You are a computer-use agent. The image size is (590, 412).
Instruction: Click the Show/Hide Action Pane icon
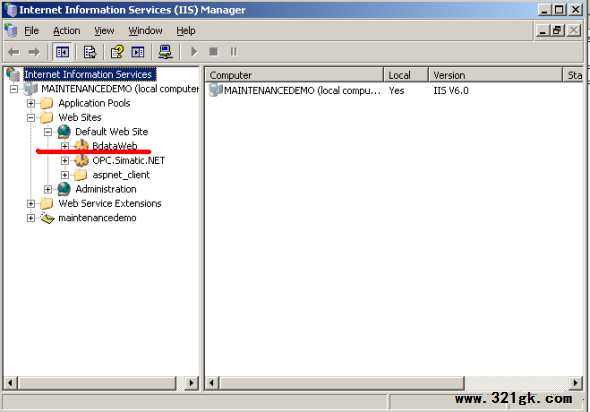tap(138, 52)
